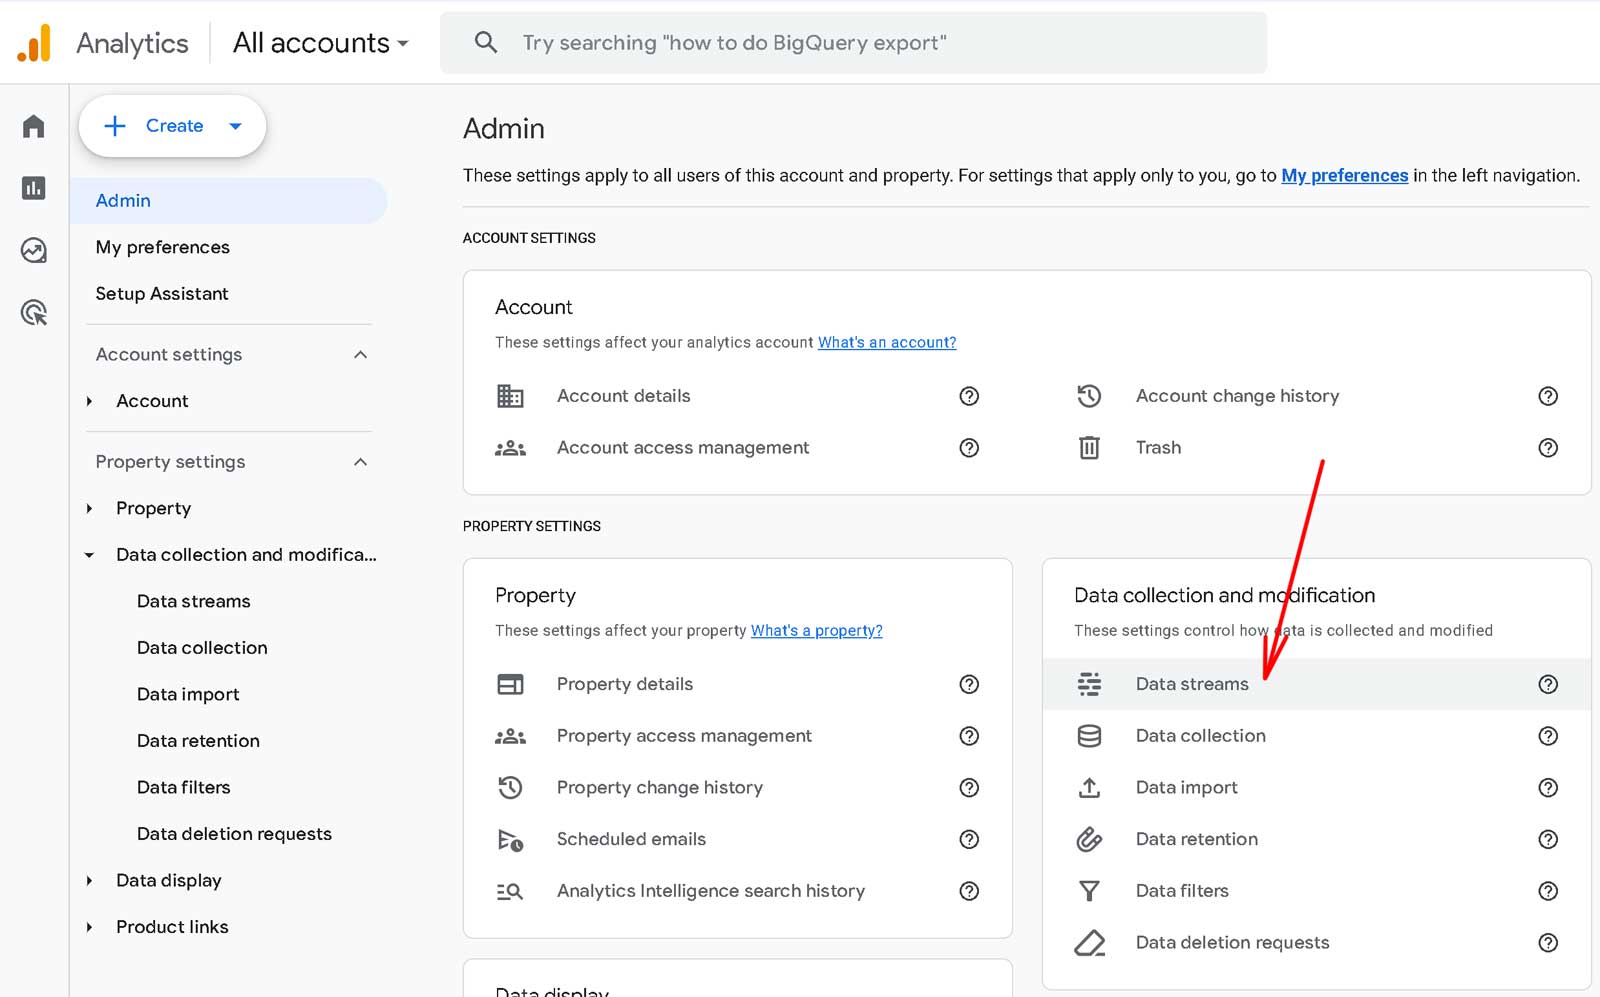1600x997 pixels.
Task: Open help for Account details
Action: pos(969,396)
